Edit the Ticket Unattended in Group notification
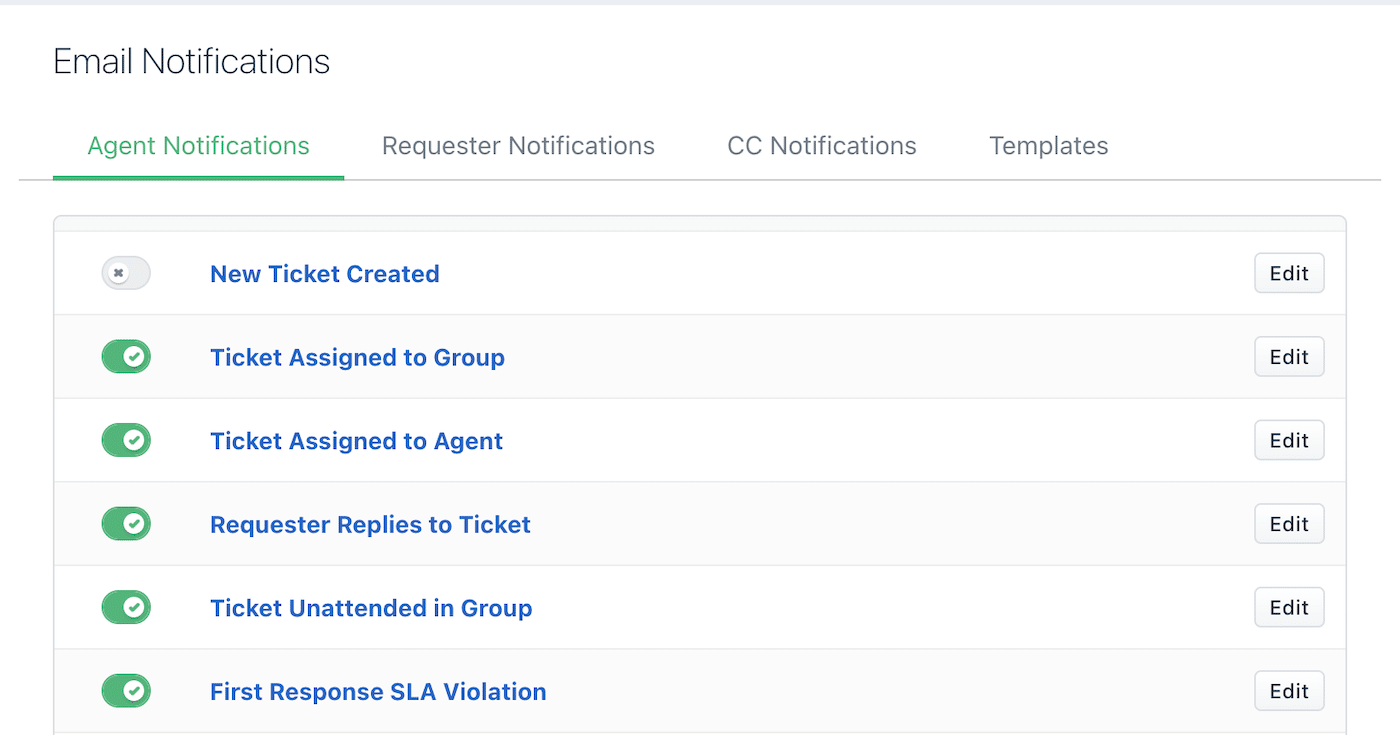 pyautogui.click(x=1288, y=607)
